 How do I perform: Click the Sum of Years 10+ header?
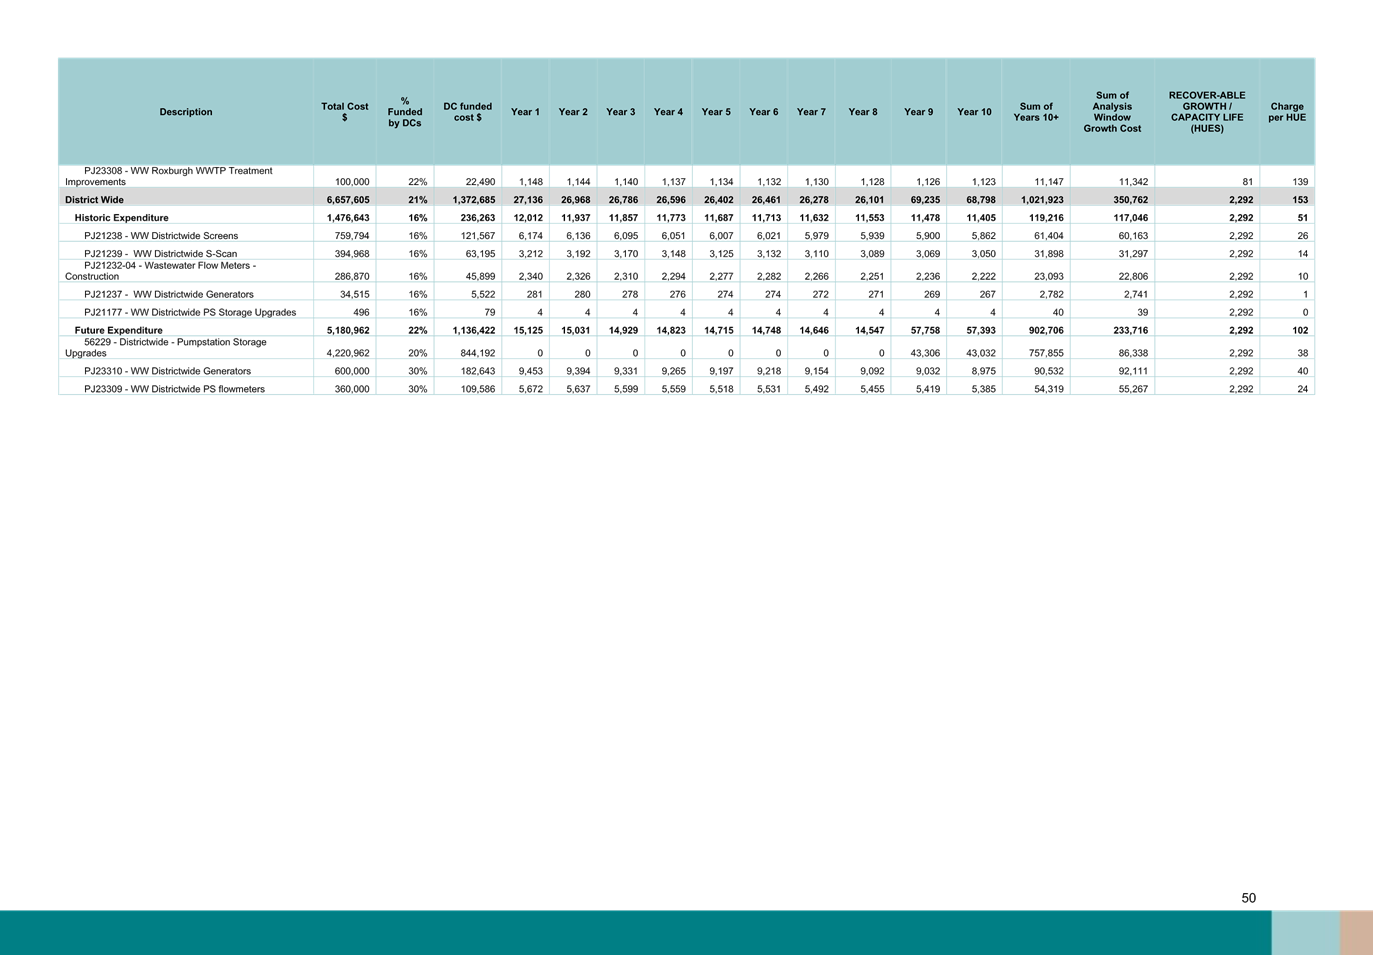click(x=1036, y=112)
